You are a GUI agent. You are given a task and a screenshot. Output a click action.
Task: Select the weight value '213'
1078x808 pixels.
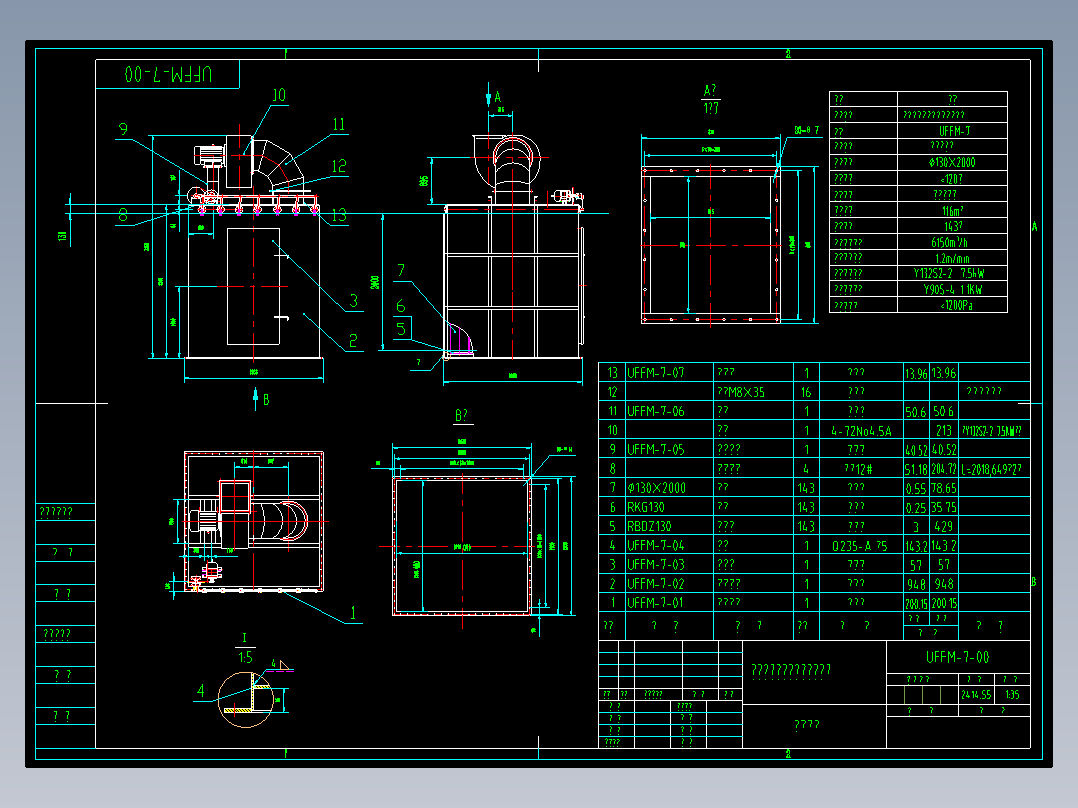pyautogui.click(x=944, y=431)
